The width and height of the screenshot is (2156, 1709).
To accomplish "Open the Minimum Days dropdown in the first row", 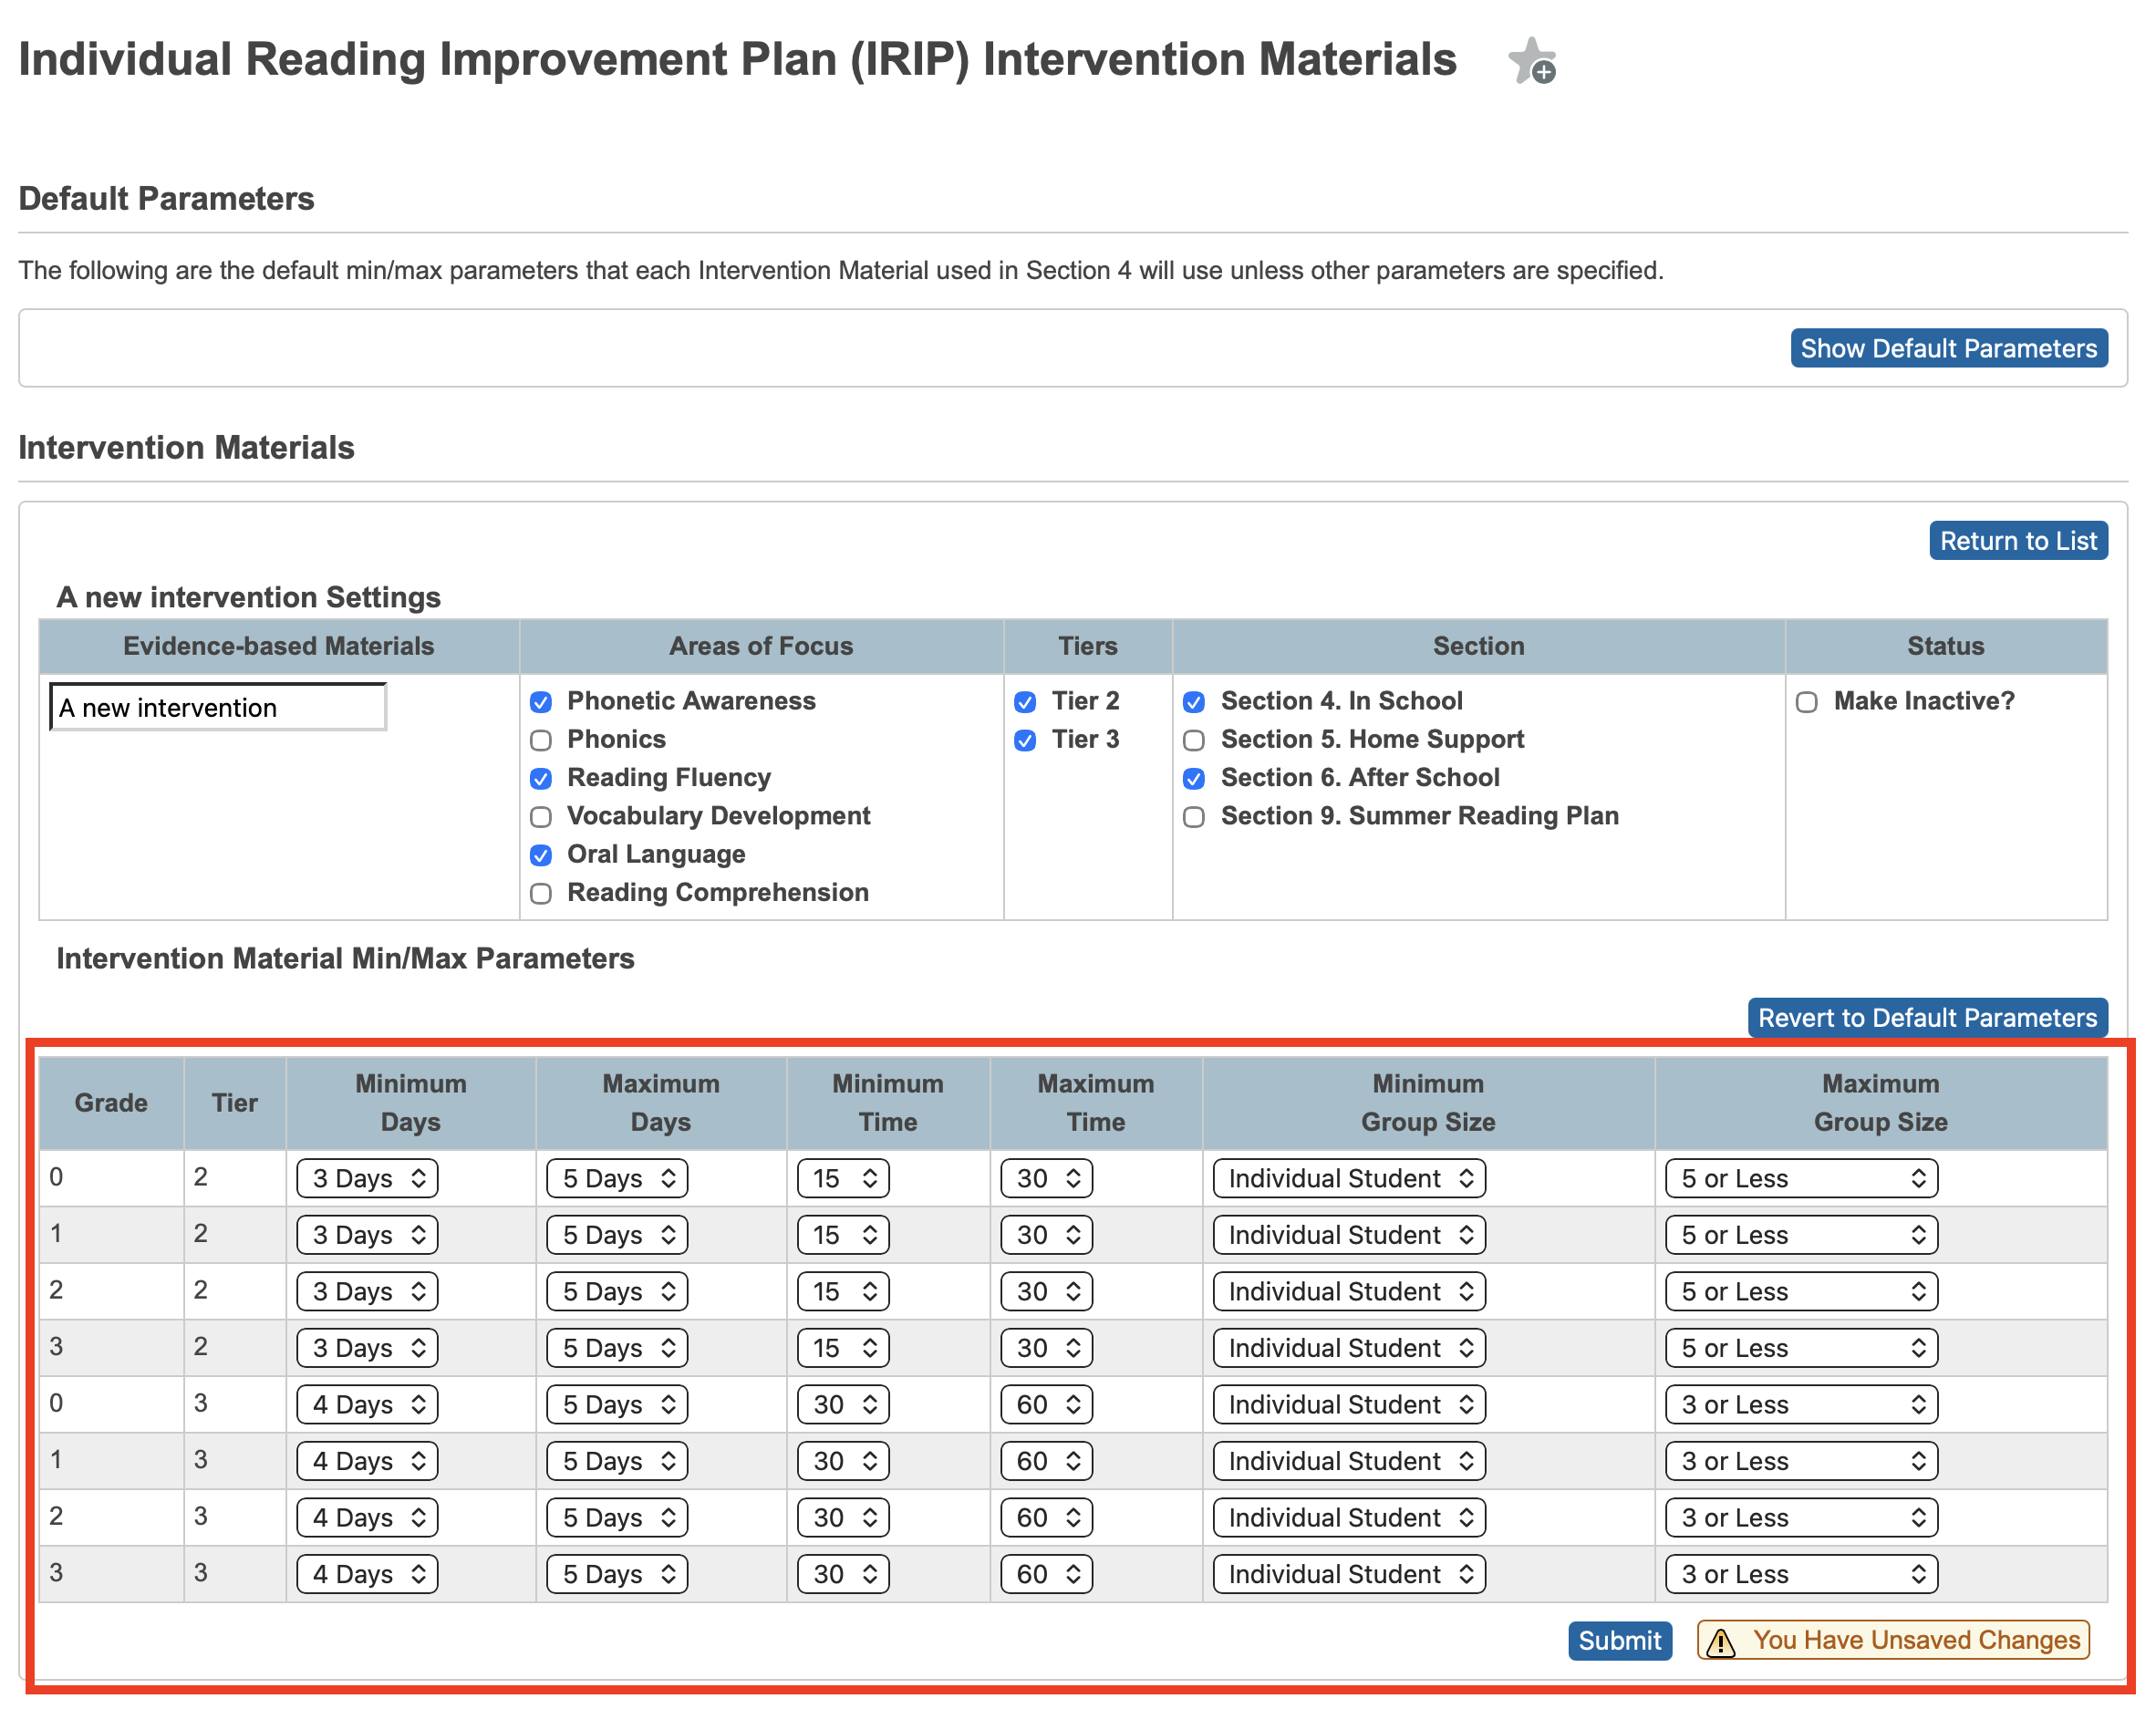I will pos(366,1178).
